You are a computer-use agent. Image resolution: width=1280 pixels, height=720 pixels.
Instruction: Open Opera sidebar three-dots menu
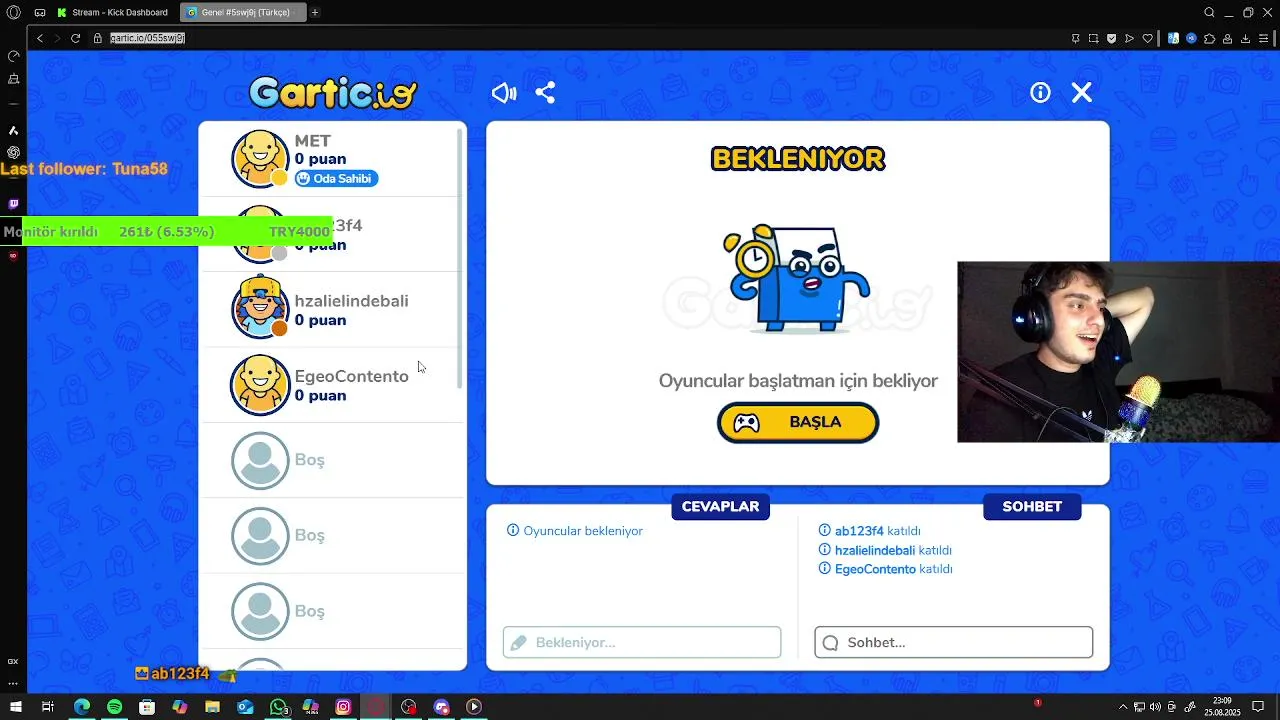(x=13, y=683)
